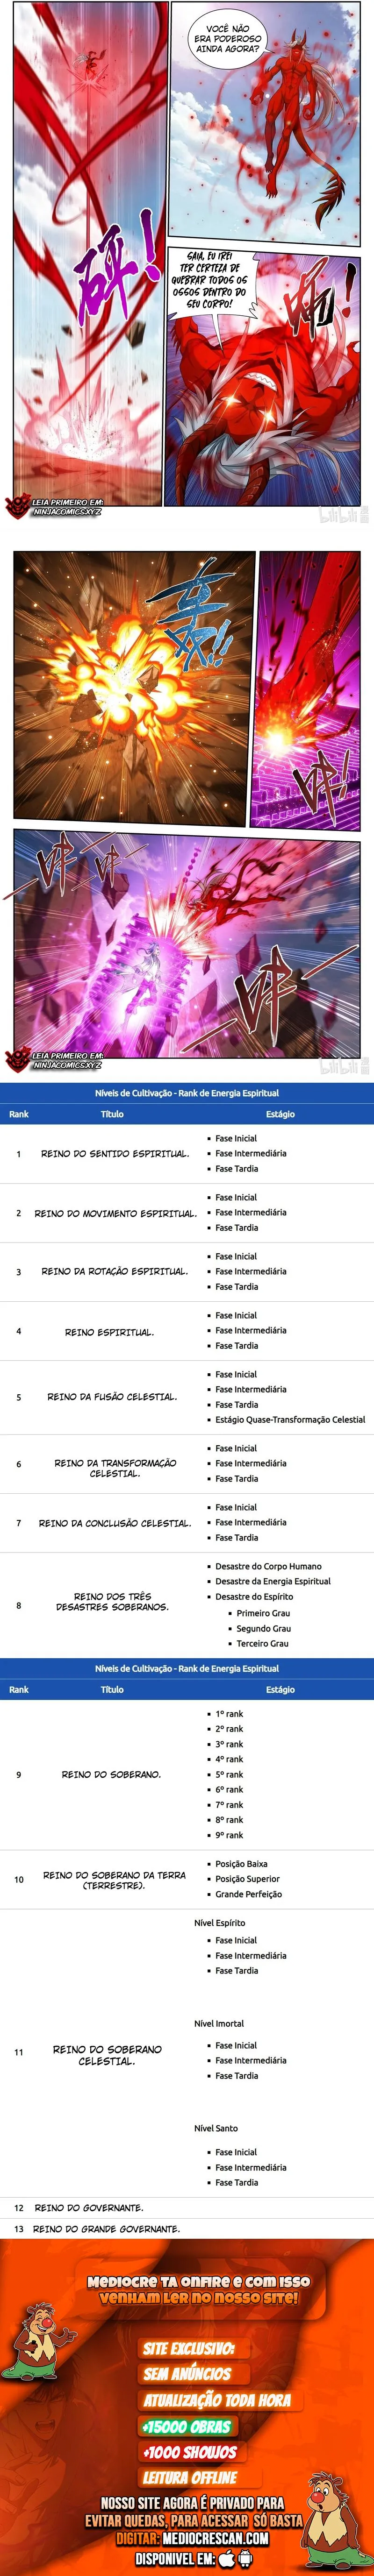This screenshot has height=2576, width=374.
Task: Click the Estágio column header in the second table
Action: click(x=280, y=1689)
